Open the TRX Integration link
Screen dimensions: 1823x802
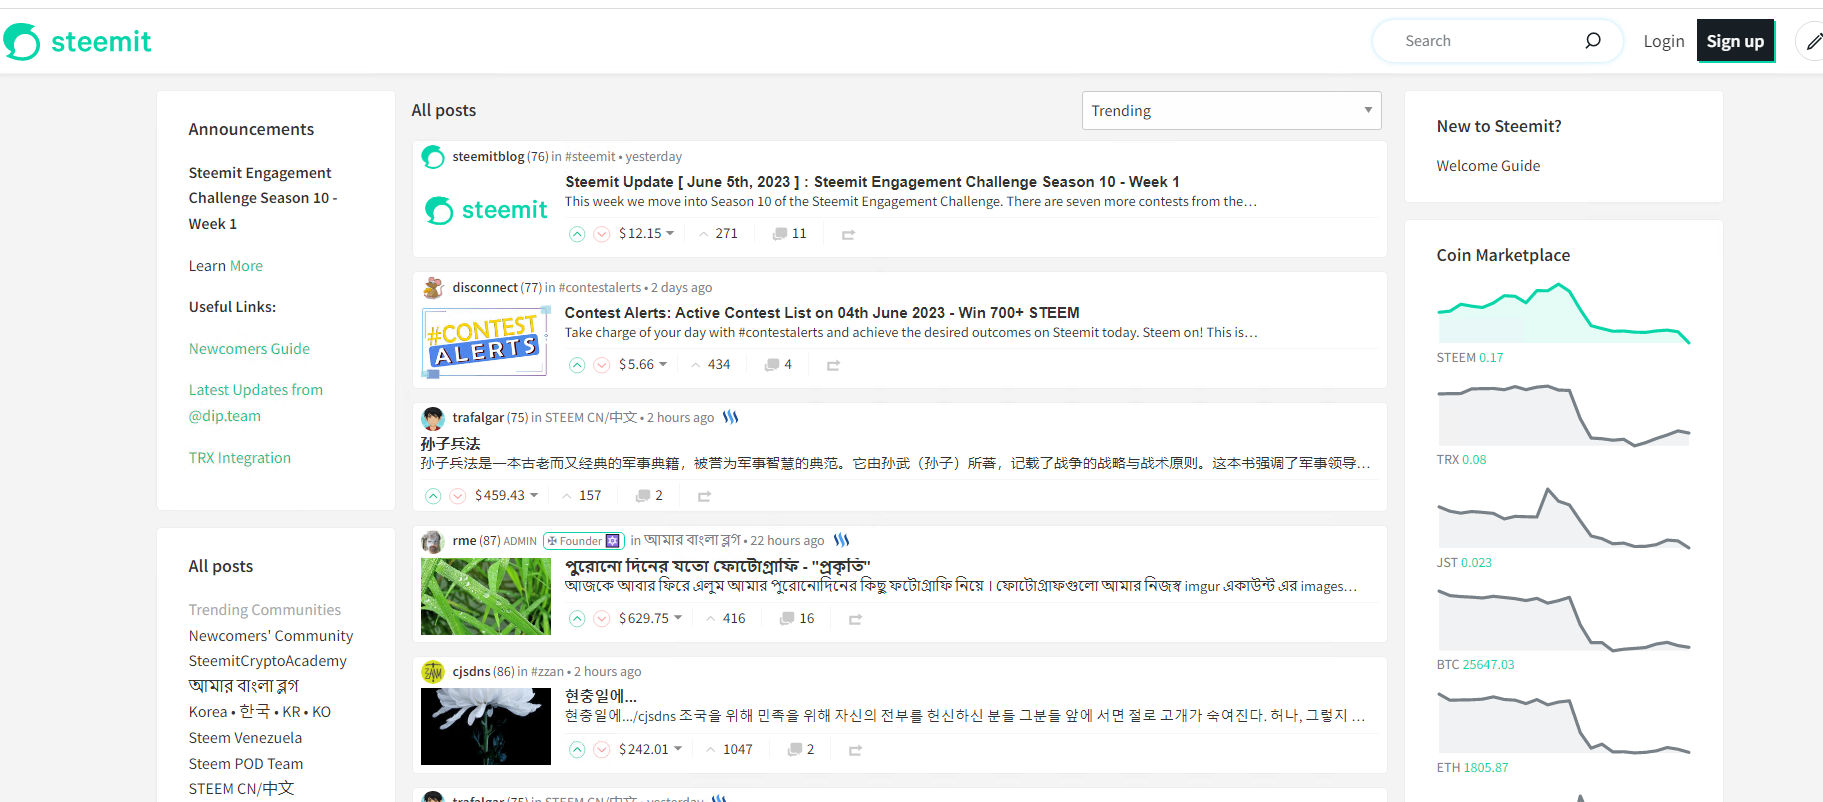[x=240, y=458]
